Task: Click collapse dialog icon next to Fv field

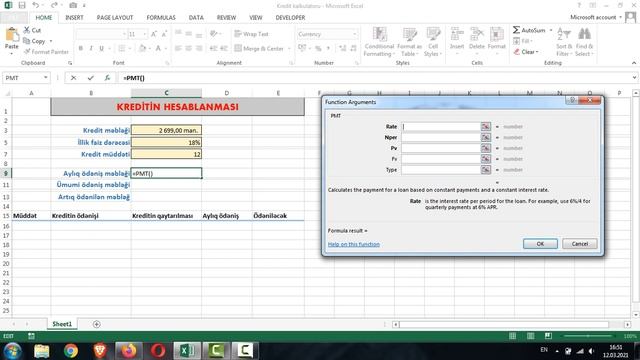Action: click(x=486, y=159)
